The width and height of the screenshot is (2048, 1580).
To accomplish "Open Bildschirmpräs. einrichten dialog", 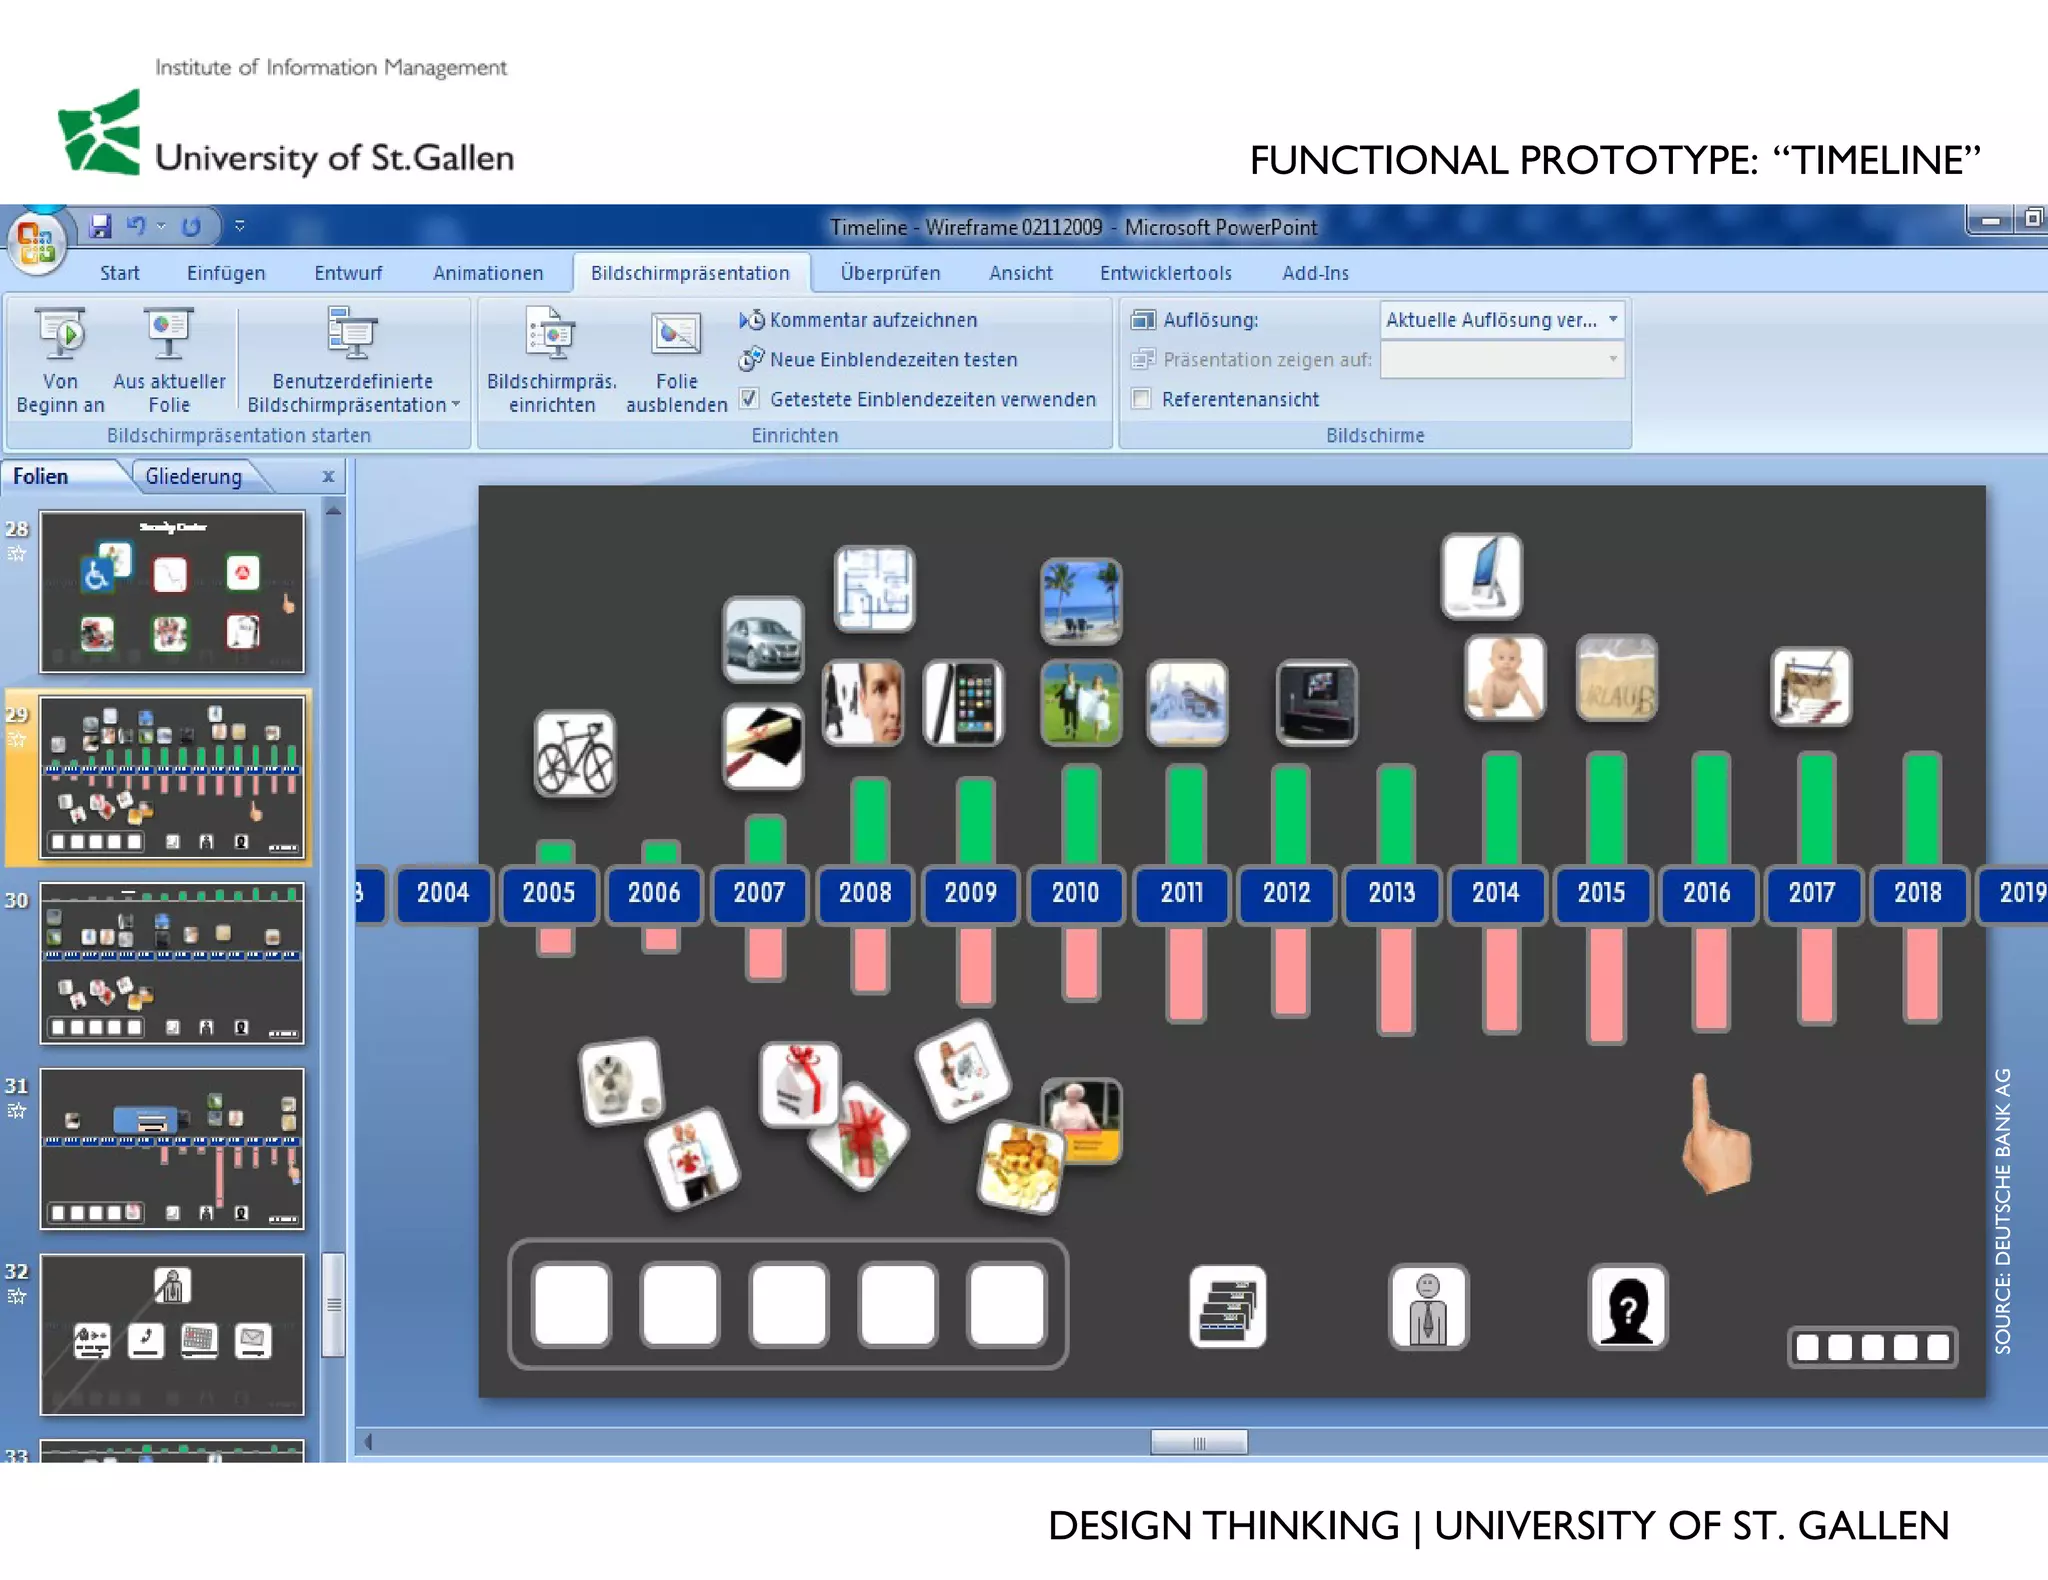I will (552, 361).
